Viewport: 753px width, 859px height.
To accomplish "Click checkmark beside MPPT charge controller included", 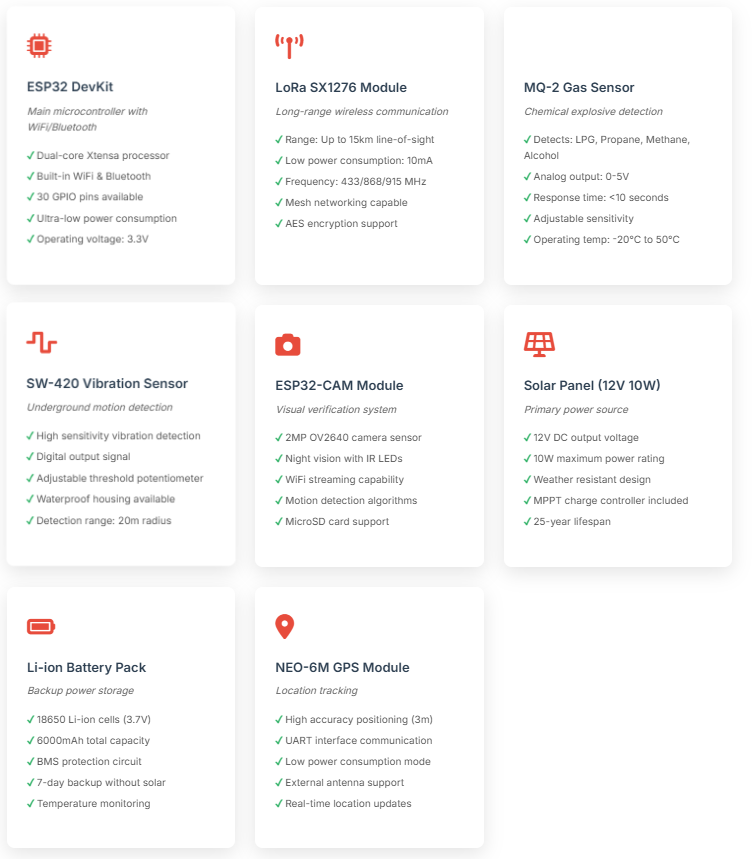I will [527, 501].
